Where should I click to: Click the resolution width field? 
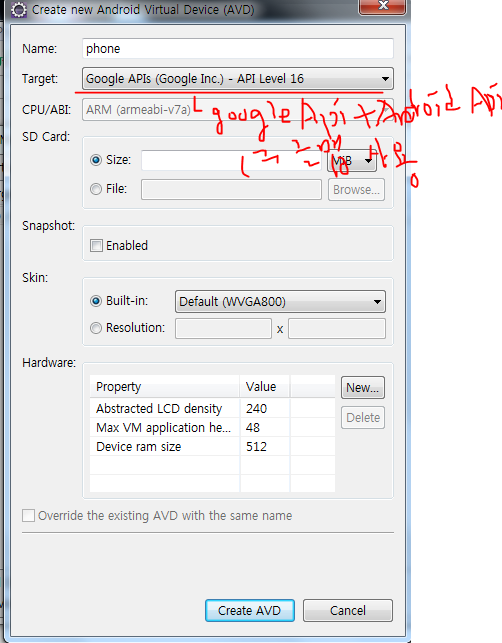(x=223, y=328)
